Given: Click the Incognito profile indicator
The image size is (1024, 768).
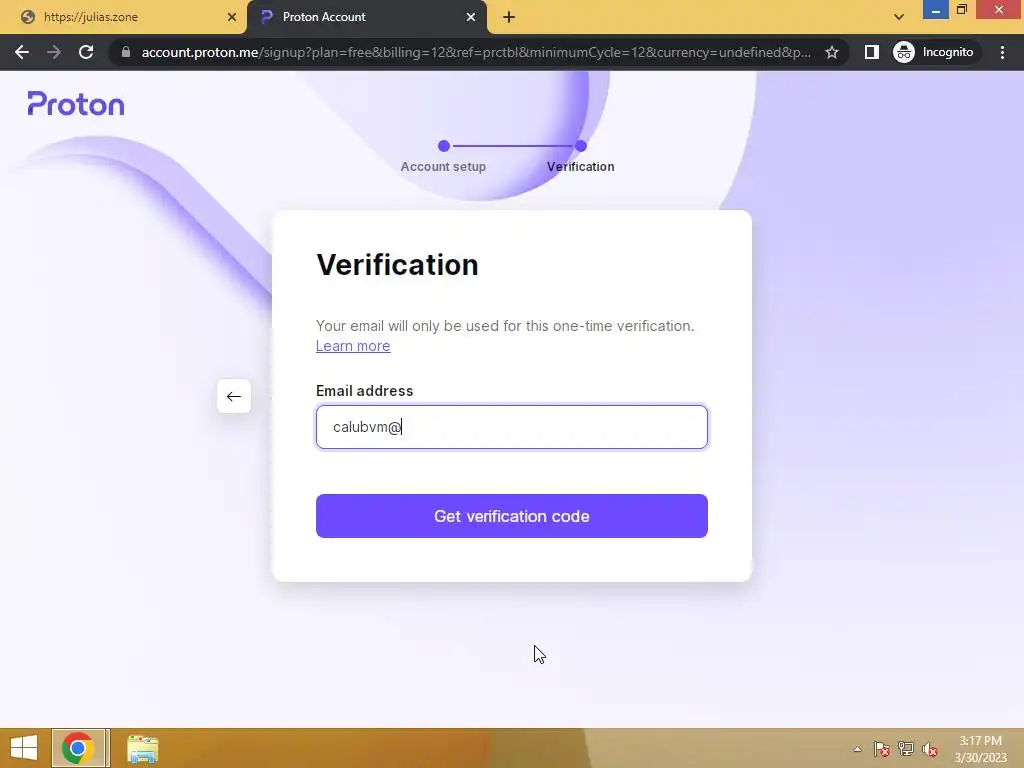Looking at the screenshot, I should [x=933, y=52].
